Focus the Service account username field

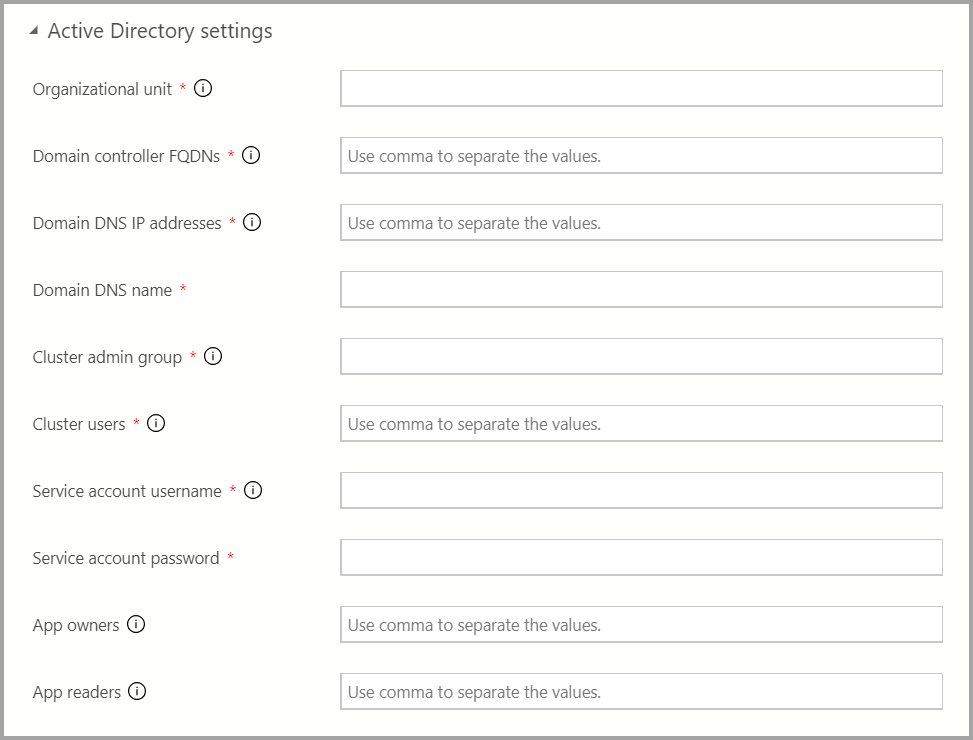click(x=641, y=490)
